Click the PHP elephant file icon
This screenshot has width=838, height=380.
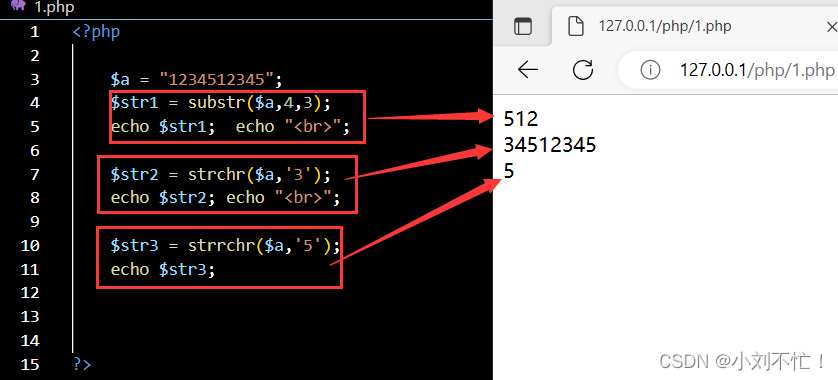pyautogui.click(x=18, y=6)
